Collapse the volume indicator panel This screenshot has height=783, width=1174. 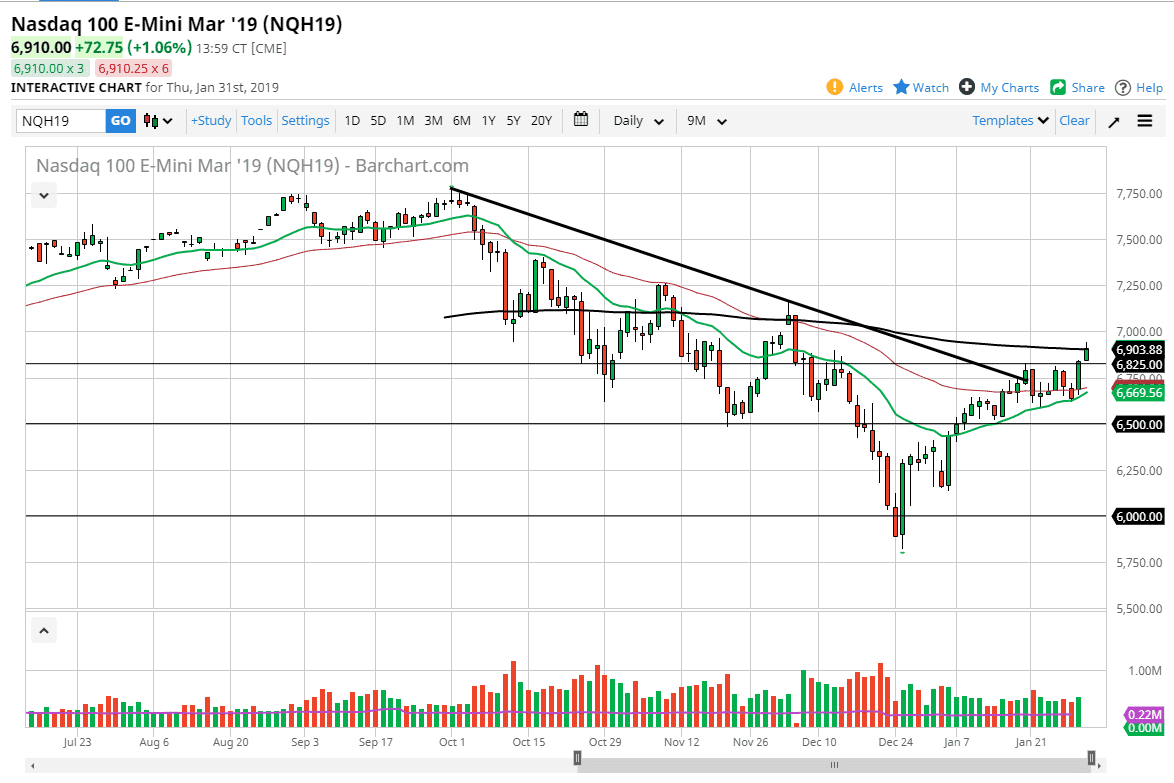[43, 630]
